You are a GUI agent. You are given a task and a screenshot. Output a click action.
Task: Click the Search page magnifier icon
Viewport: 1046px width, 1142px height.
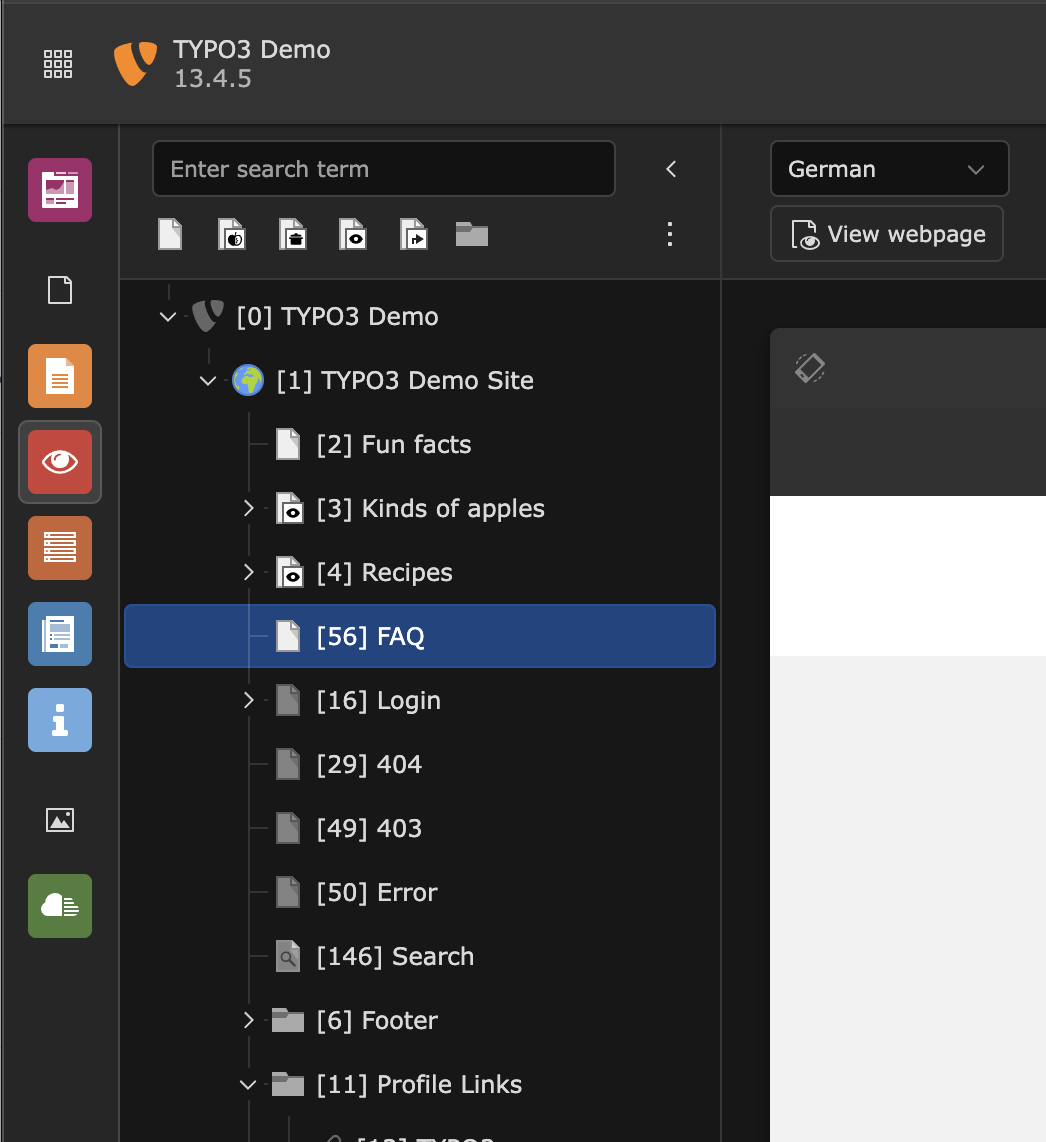tap(288, 956)
